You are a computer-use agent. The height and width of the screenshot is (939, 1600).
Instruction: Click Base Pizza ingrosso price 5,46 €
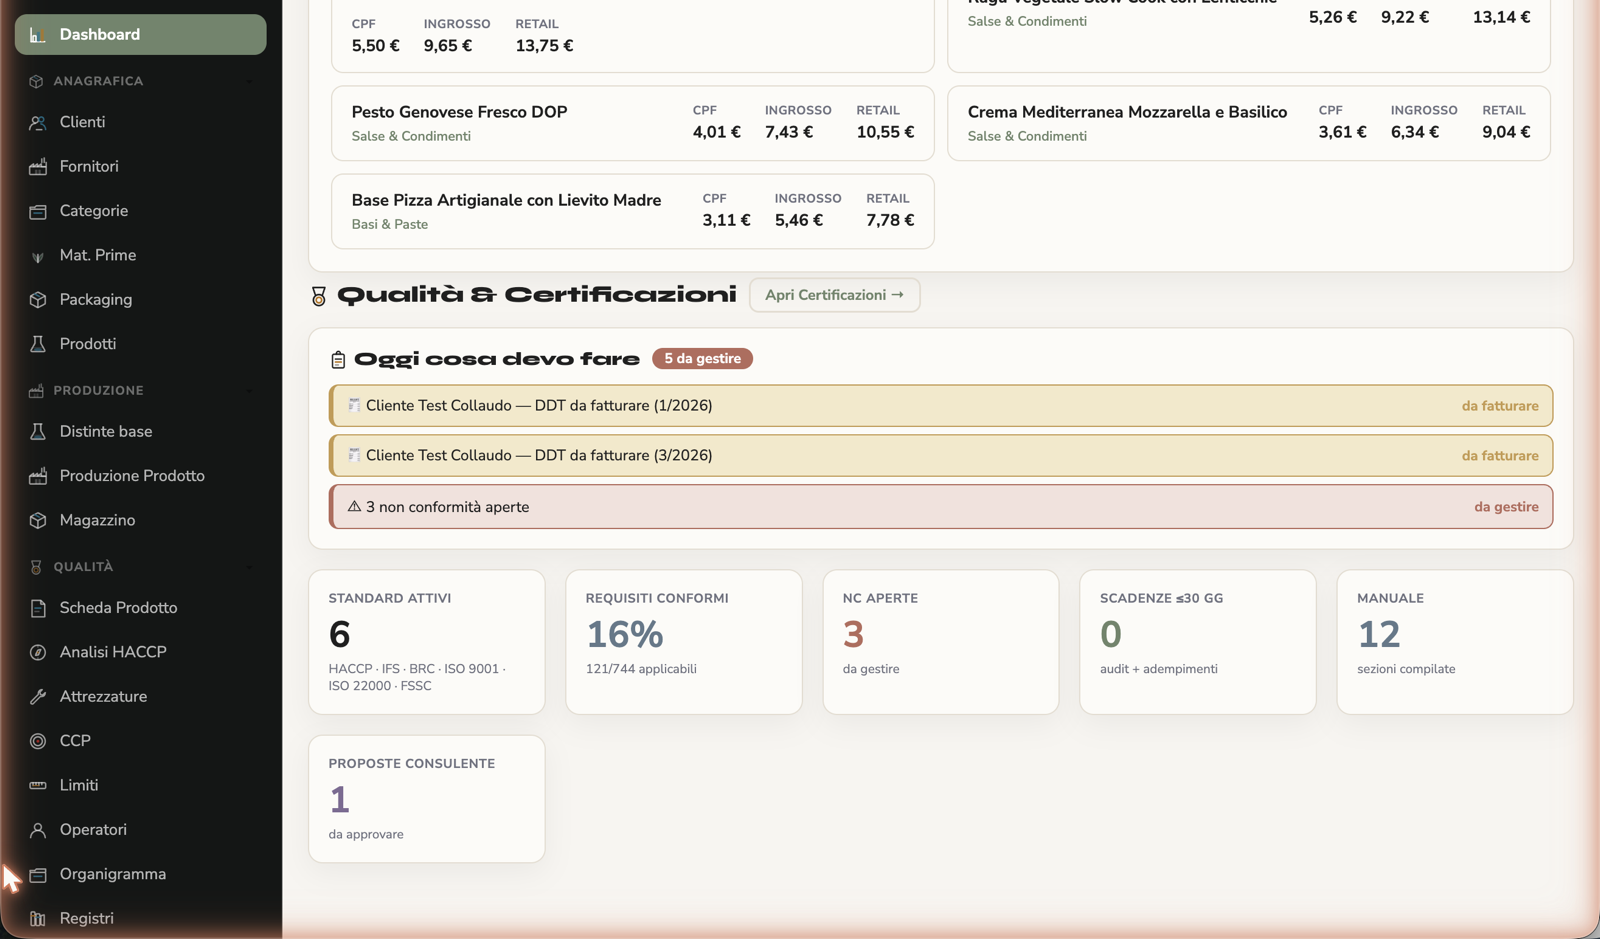[799, 220]
